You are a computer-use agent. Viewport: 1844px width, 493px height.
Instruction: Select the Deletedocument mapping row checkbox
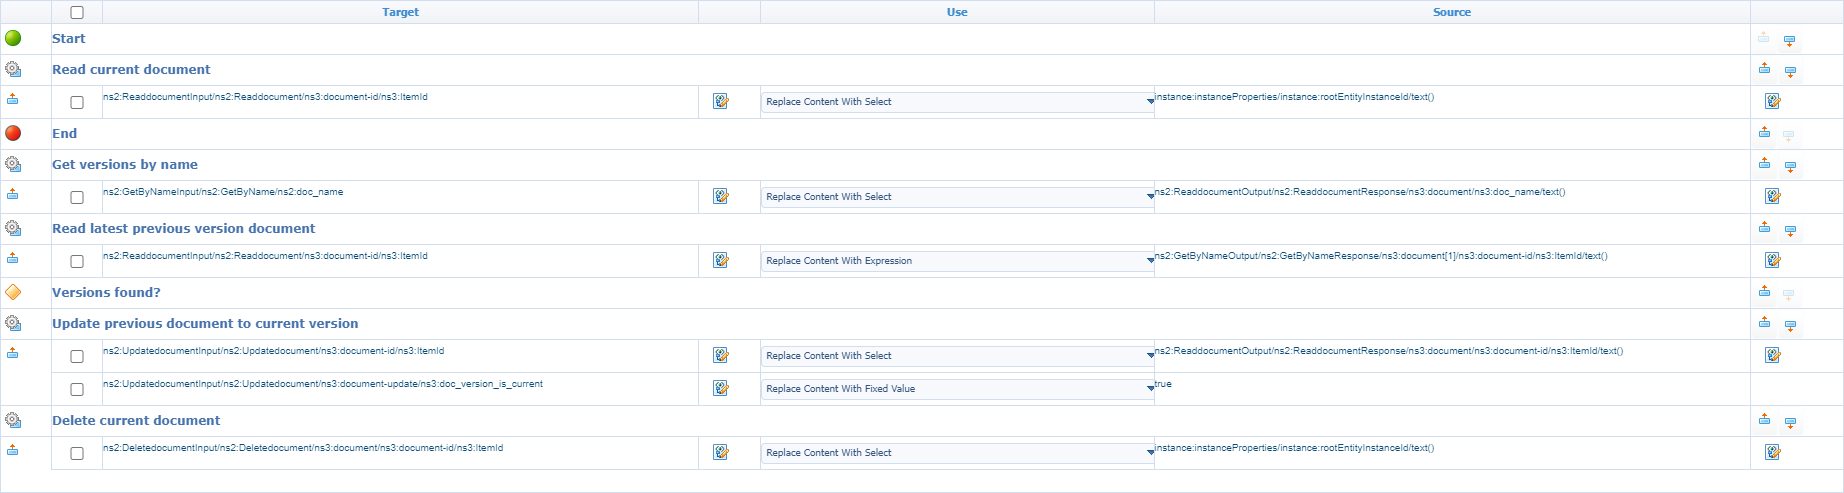click(x=77, y=453)
